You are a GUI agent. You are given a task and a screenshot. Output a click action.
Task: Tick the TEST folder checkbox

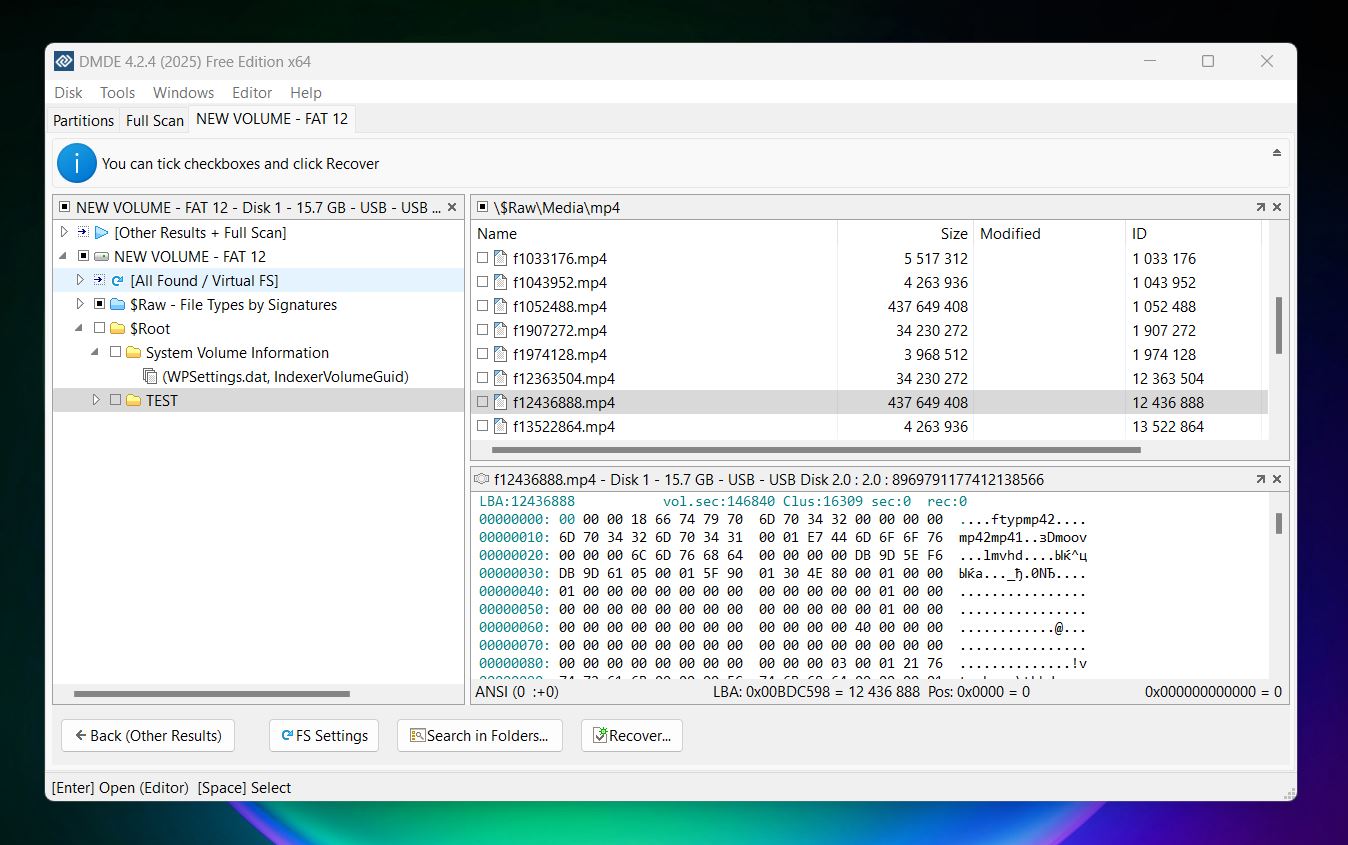click(x=115, y=401)
